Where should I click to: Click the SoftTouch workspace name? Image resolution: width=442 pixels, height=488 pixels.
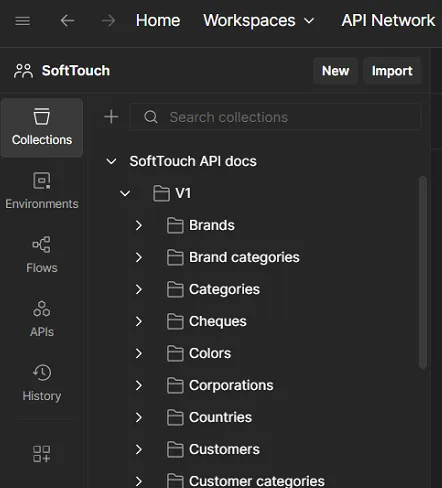(x=76, y=71)
